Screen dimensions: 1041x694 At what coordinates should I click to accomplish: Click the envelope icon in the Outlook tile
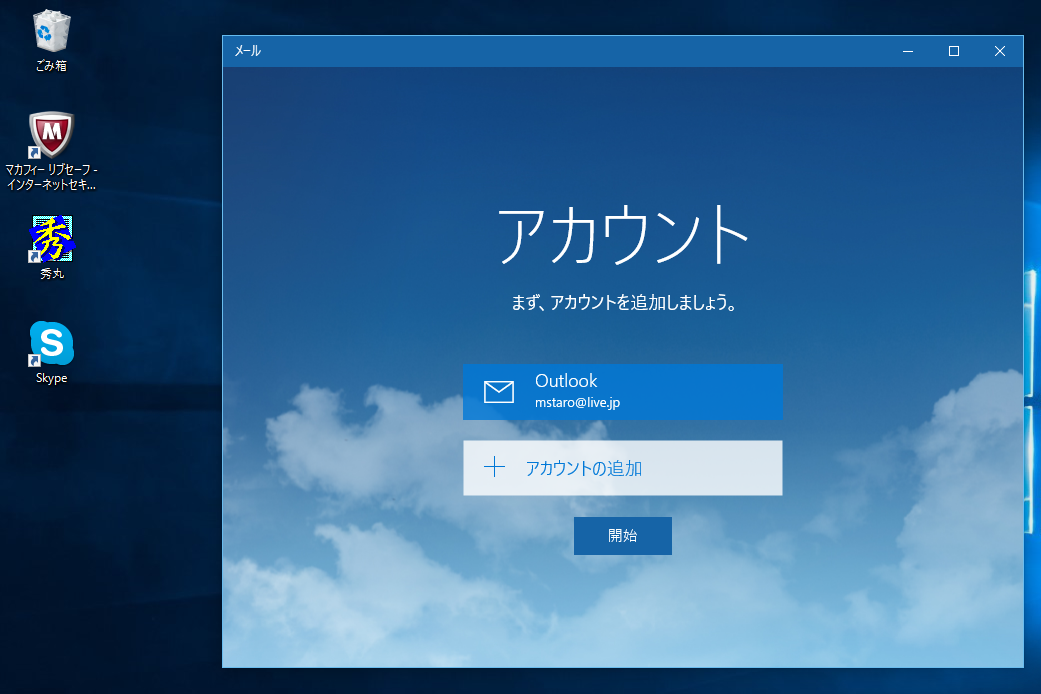pyautogui.click(x=499, y=392)
